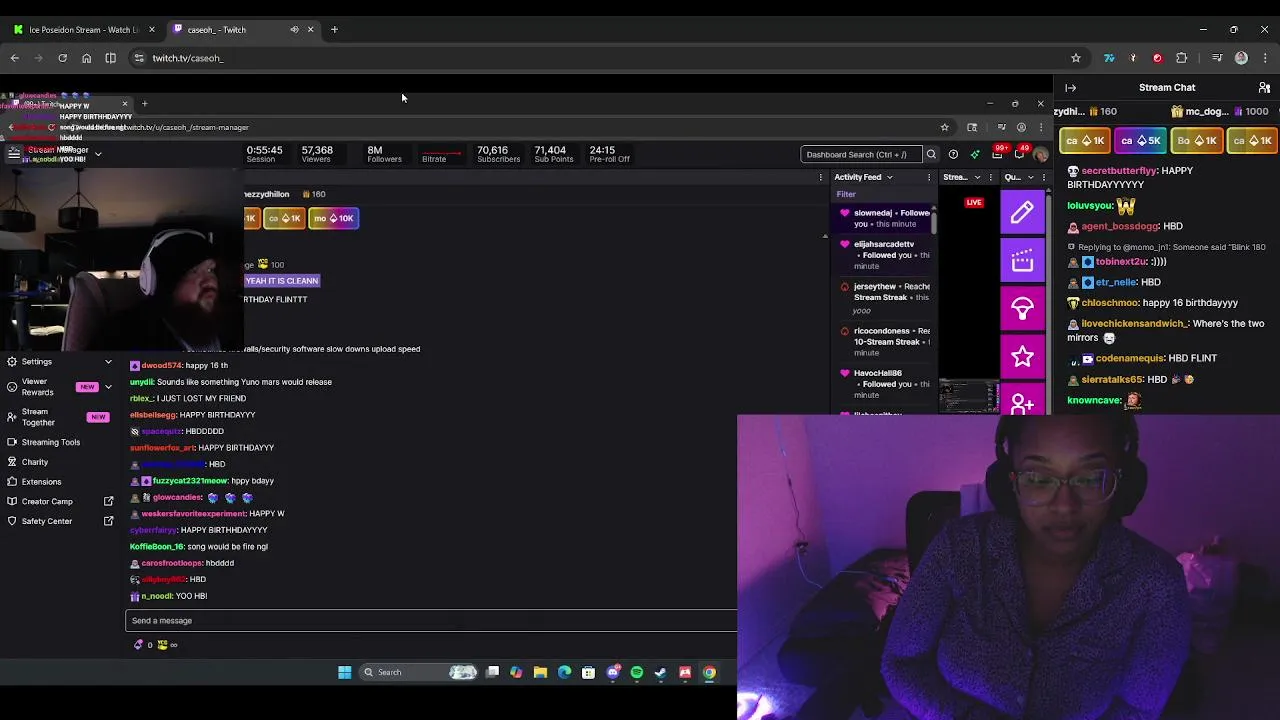Image resolution: width=1280 pixels, height=720 pixels.
Task: Reload the outer browser page
Action: coord(62,58)
